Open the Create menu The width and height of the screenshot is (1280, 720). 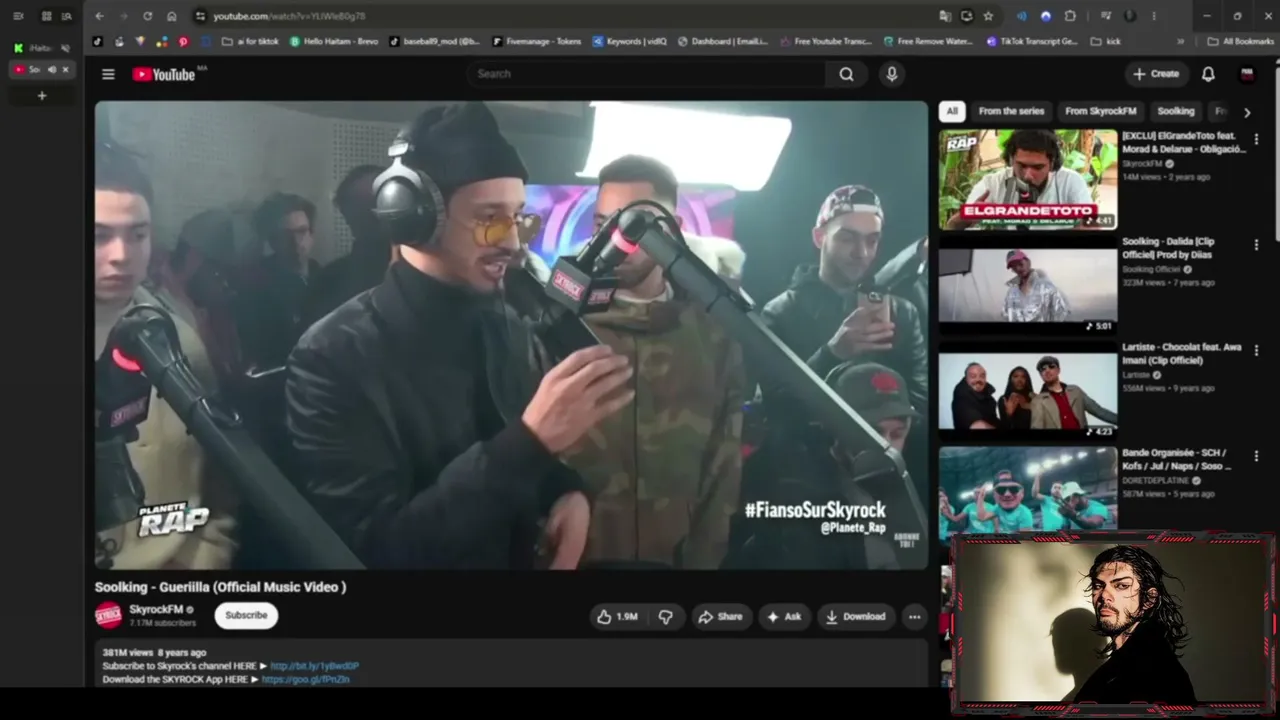pyautogui.click(x=1156, y=74)
